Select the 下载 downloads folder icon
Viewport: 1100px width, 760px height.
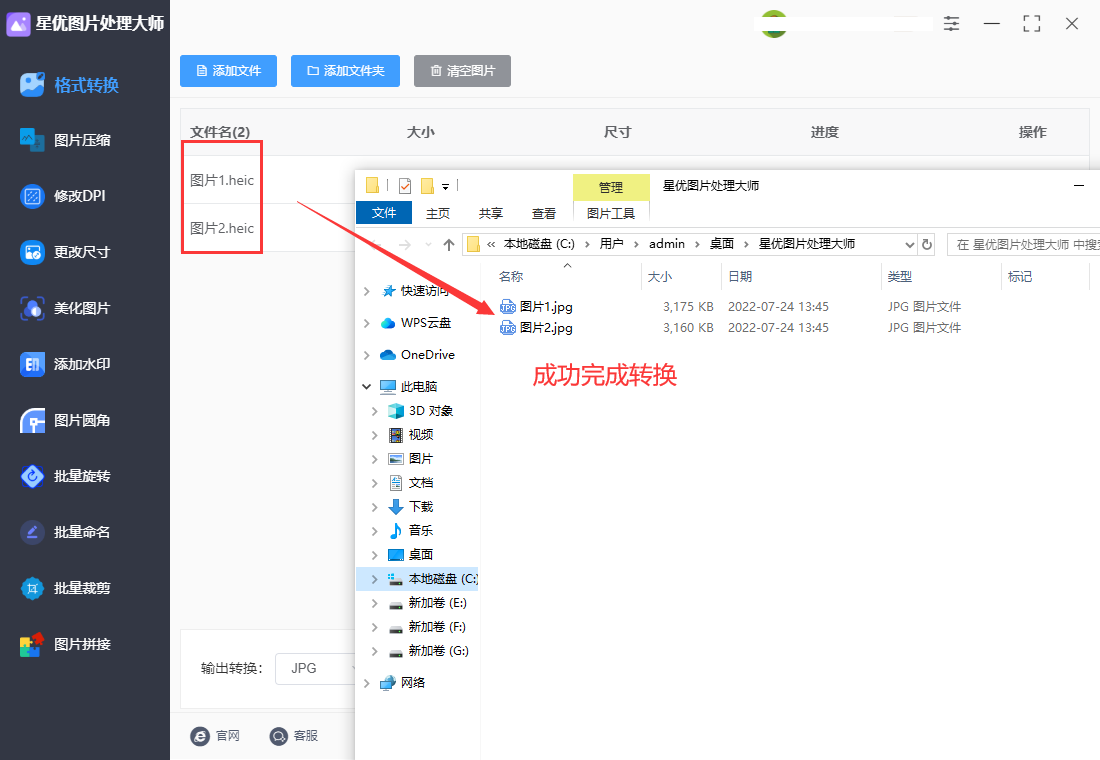click(396, 507)
